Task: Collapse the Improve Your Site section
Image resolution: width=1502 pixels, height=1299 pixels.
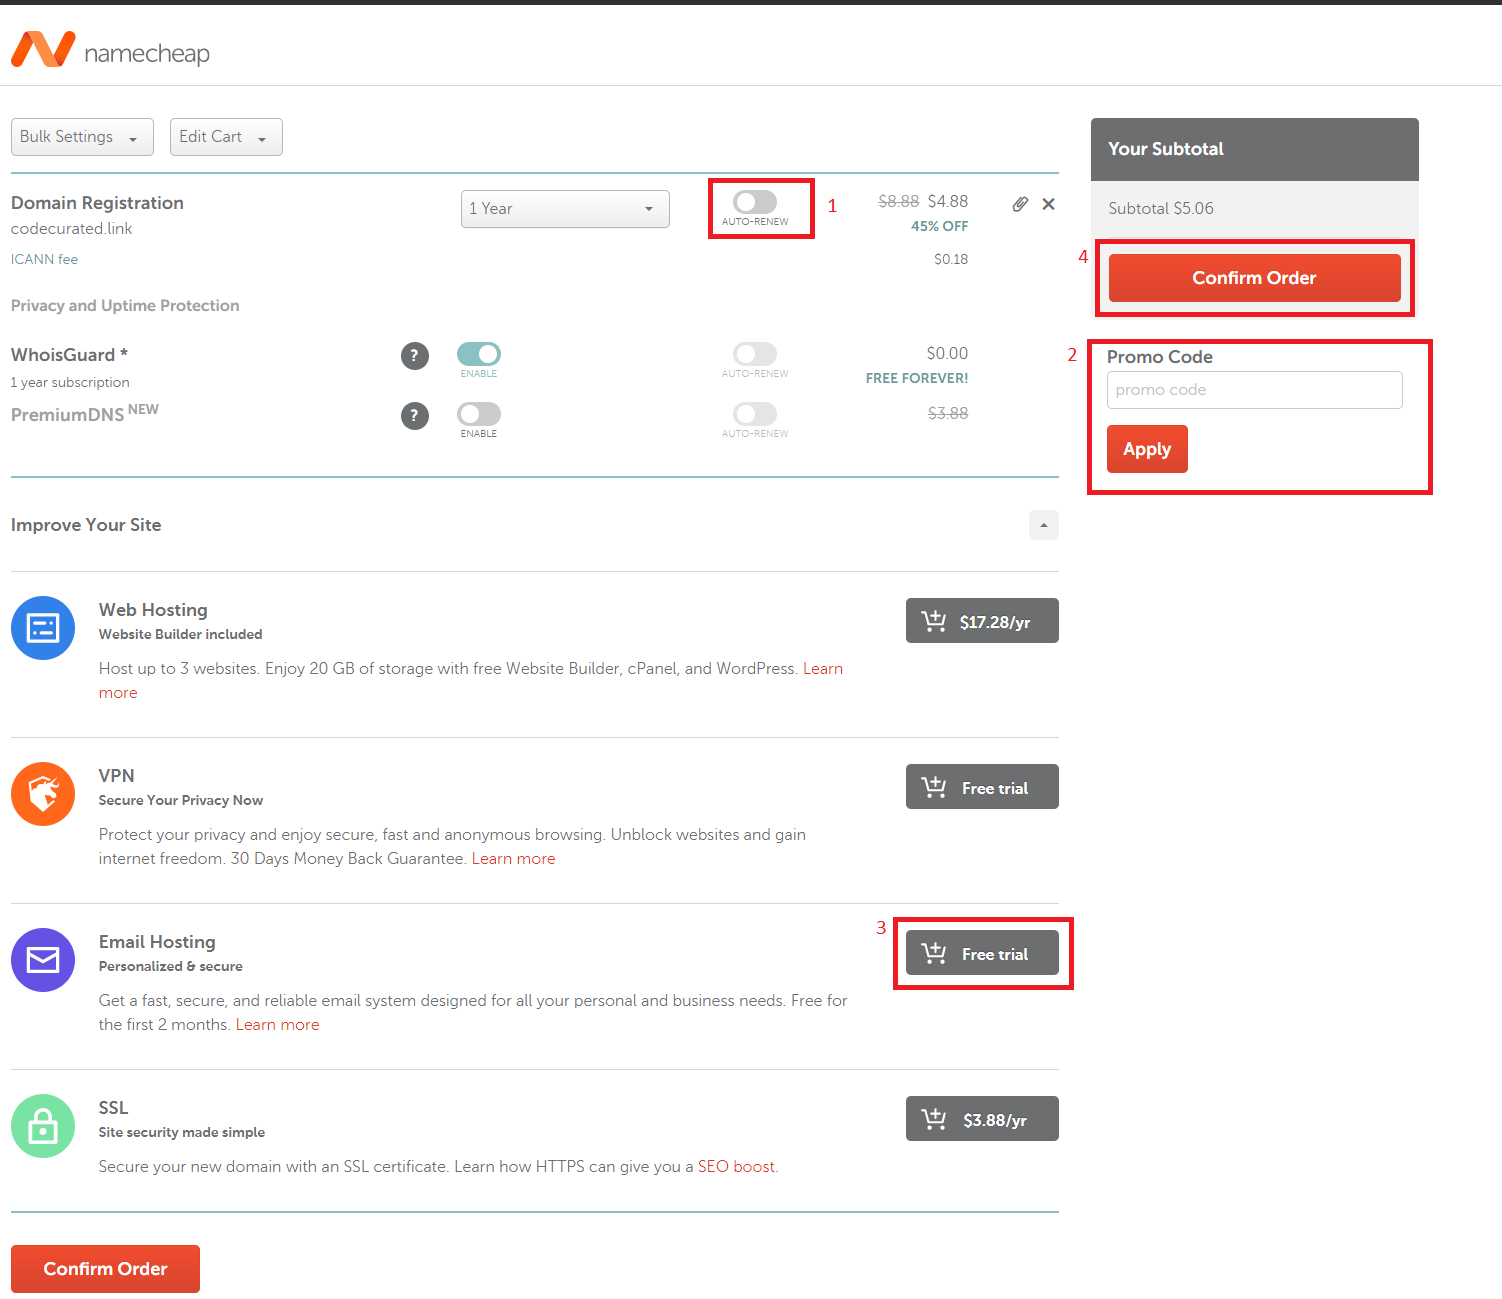Action: [1044, 525]
